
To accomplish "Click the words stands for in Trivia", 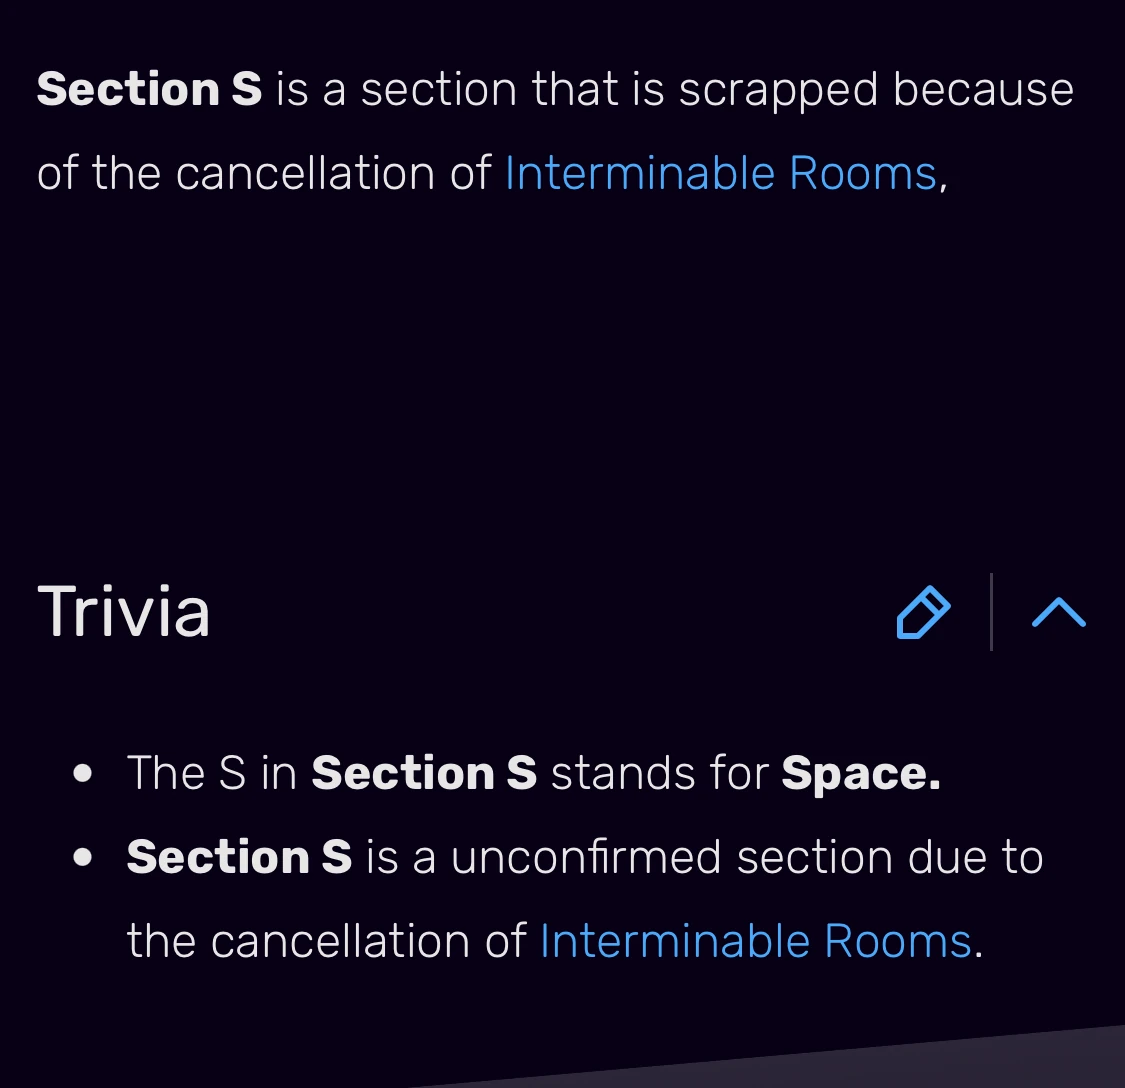I will pyautogui.click(x=659, y=773).
